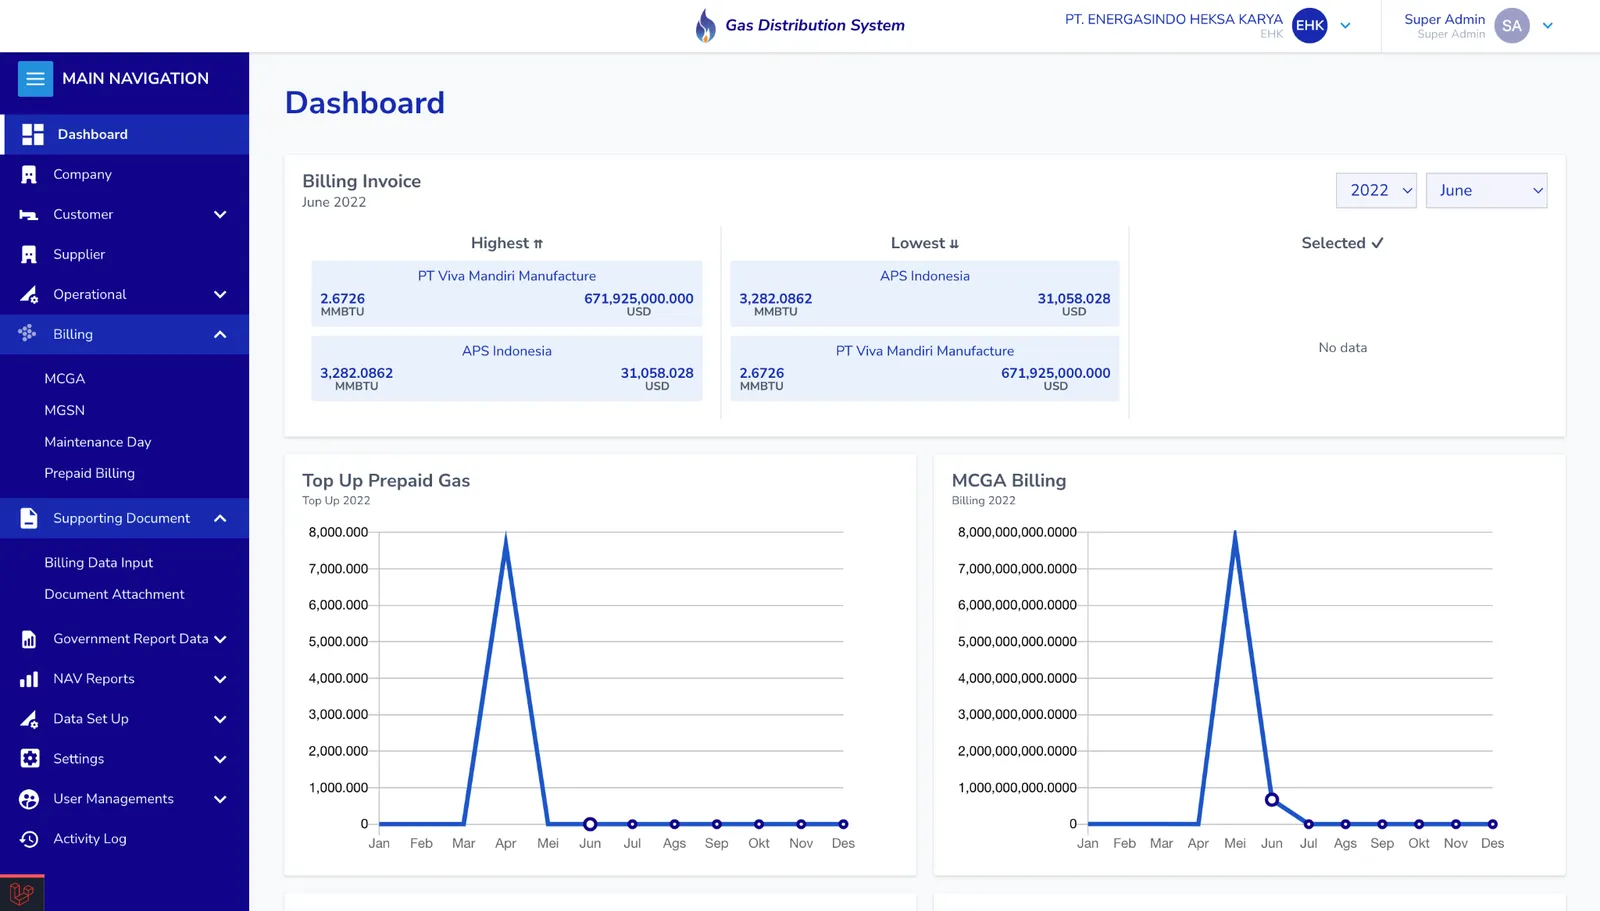This screenshot has width=1600, height=911.
Task: Click the Government Report Data icon
Action: [29, 639]
